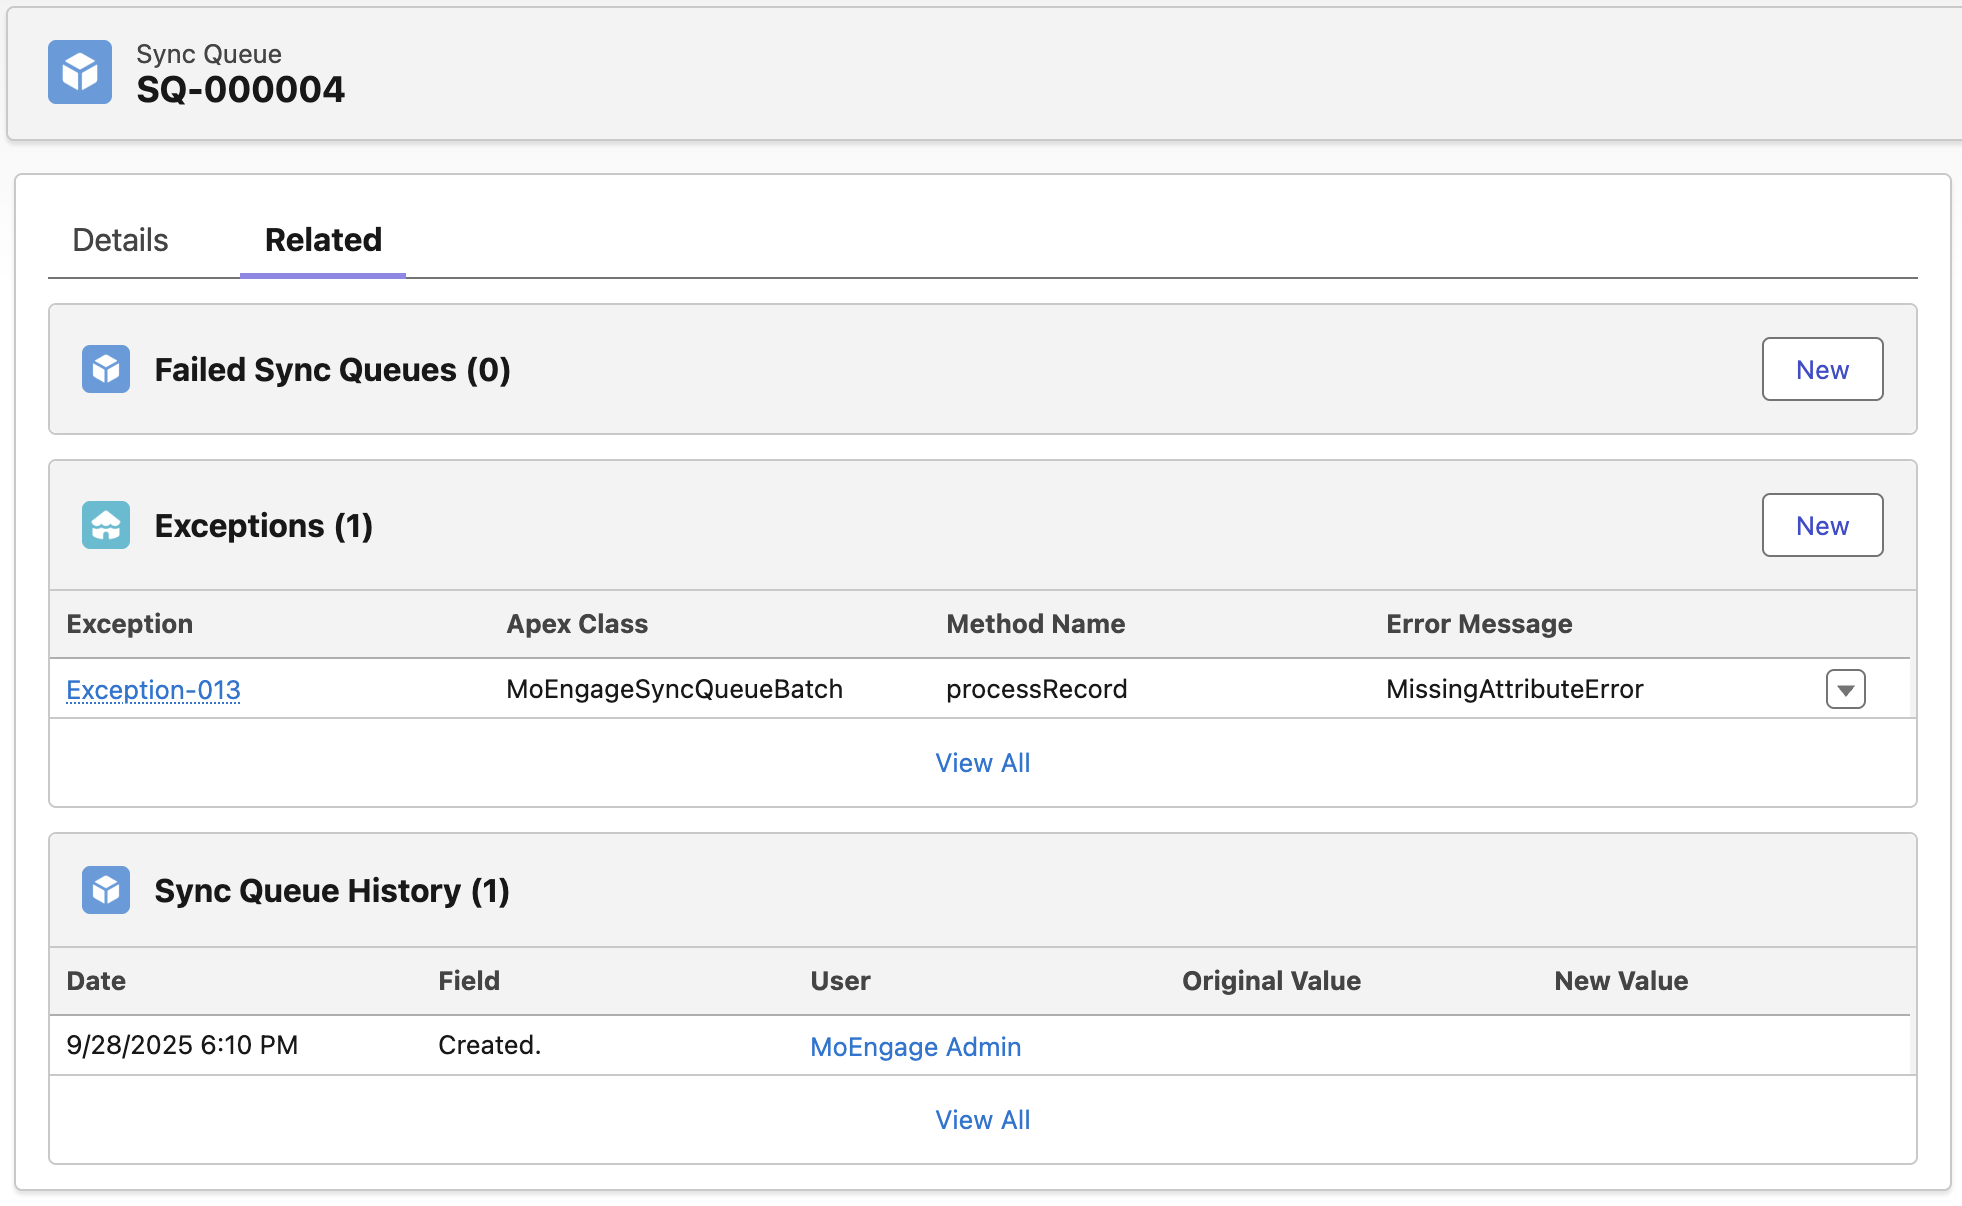The image size is (1962, 1206).
Task: Select the Related tab
Action: pos(322,240)
